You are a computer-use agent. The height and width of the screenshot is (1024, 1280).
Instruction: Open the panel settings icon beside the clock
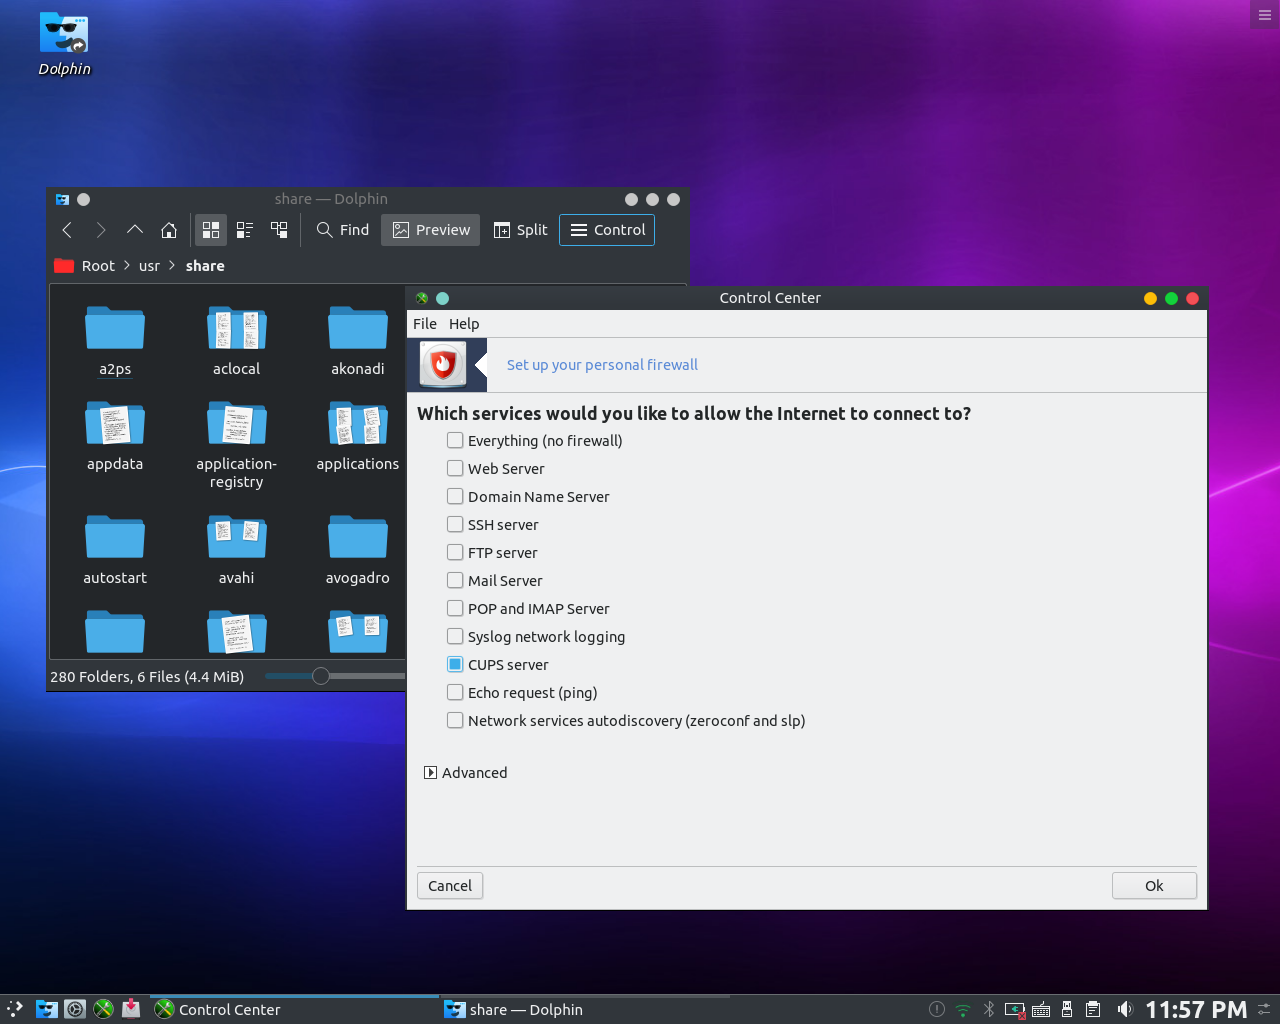coord(1265,1010)
